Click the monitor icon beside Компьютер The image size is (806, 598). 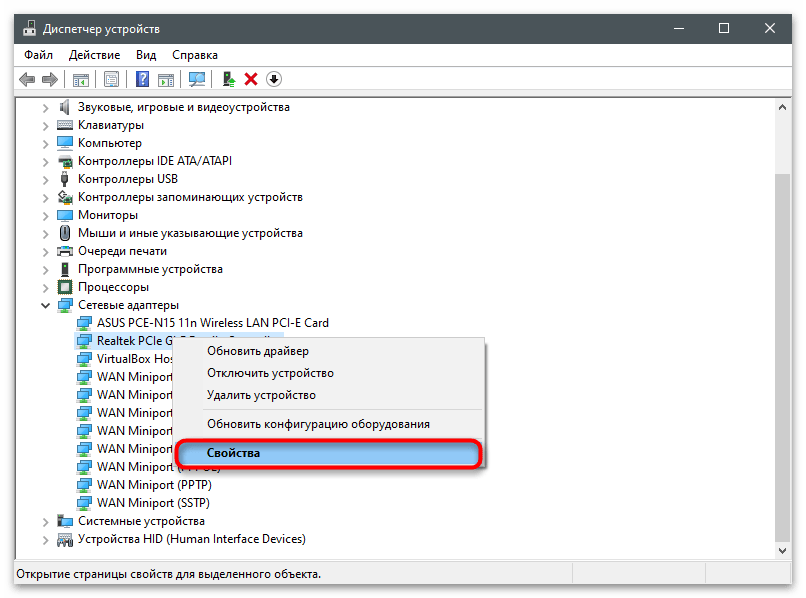point(65,143)
